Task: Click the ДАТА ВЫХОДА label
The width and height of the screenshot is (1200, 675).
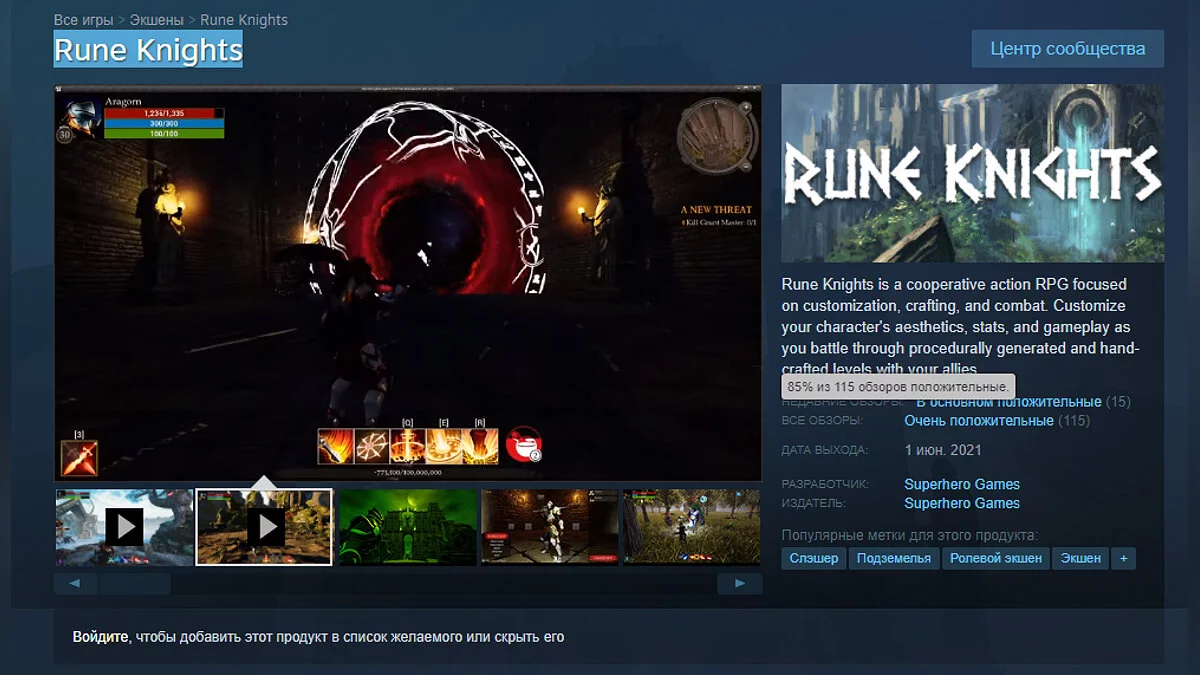Action: (825, 450)
